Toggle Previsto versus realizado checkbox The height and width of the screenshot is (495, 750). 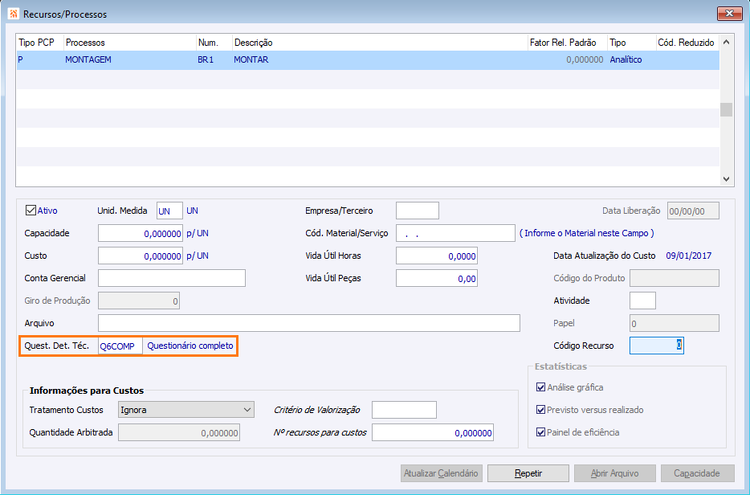pyautogui.click(x=540, y=409)
